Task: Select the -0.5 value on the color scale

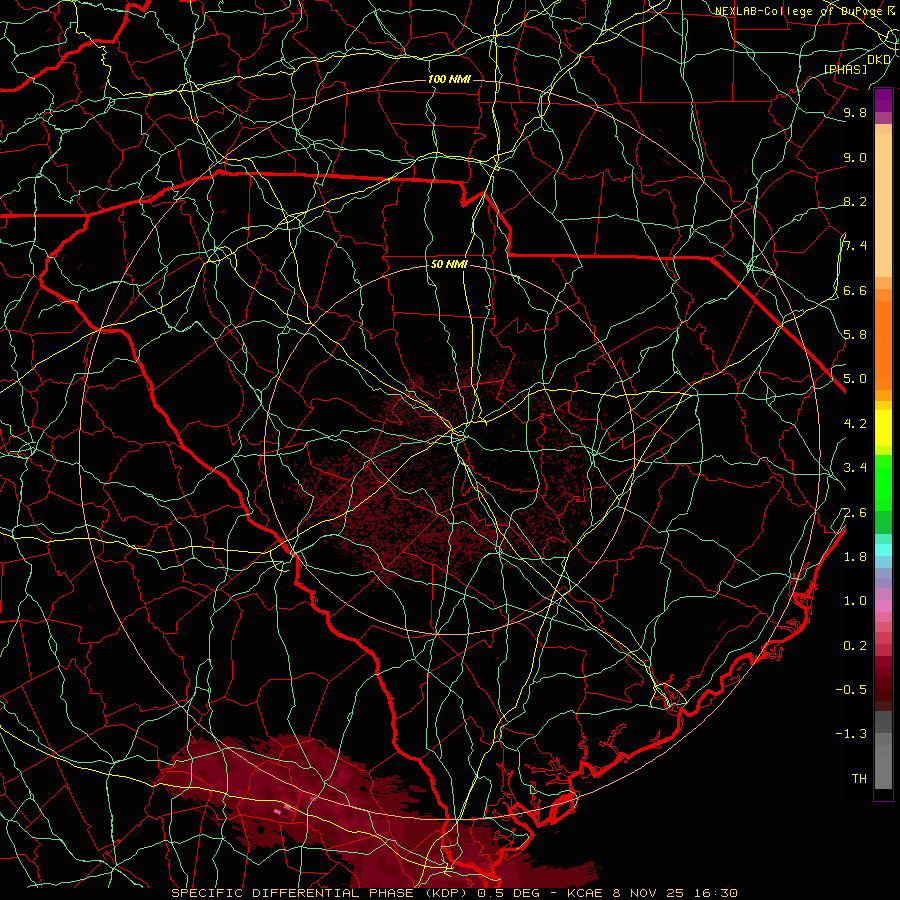Action: click(x=851, y=689)
